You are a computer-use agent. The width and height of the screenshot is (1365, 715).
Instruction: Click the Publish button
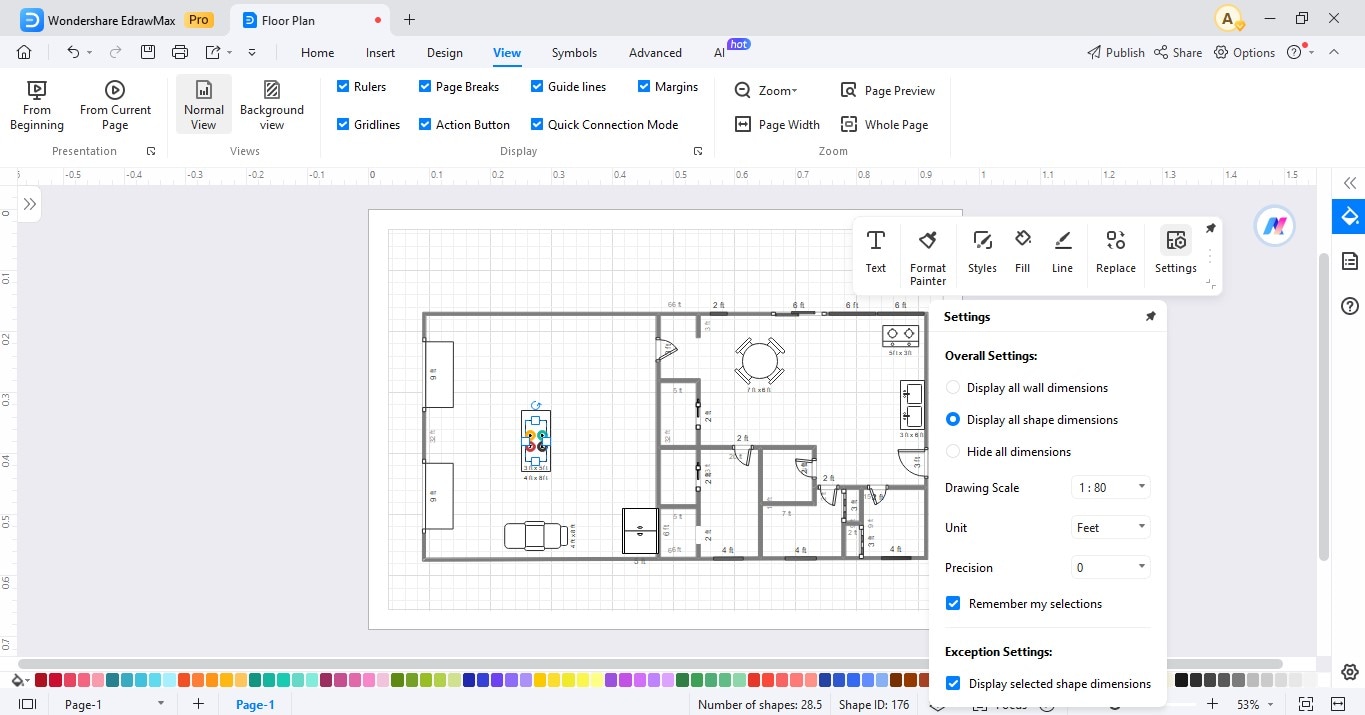[x=1115, y=53]
